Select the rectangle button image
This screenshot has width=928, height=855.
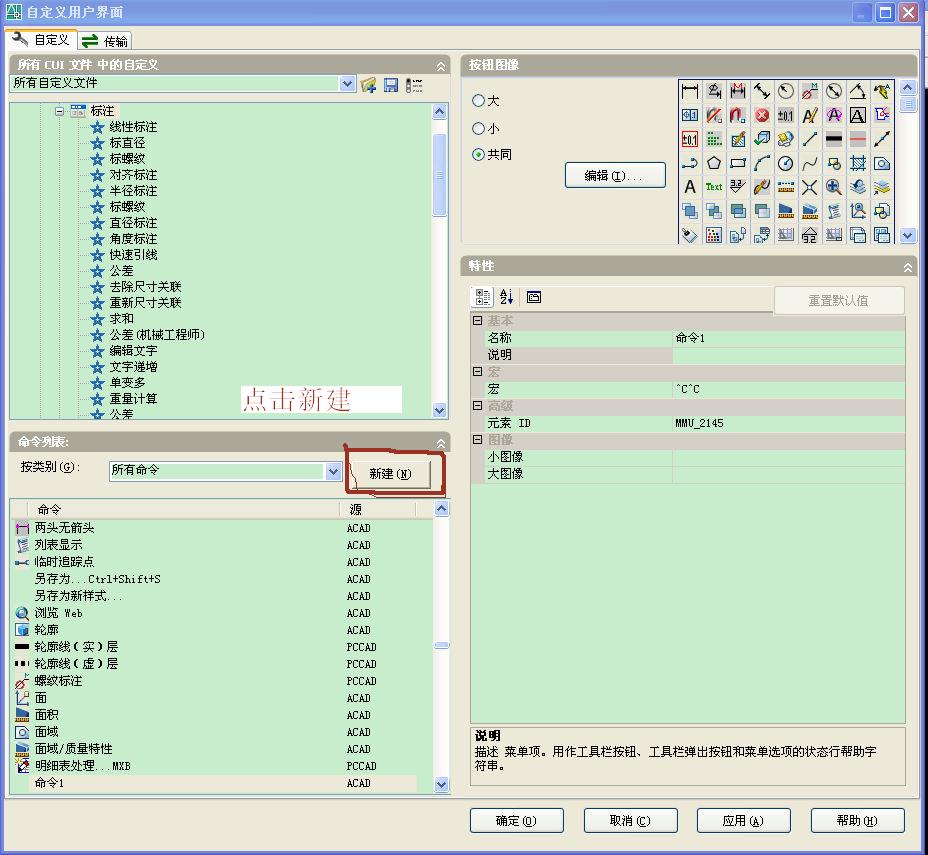[x=737, y=163]
